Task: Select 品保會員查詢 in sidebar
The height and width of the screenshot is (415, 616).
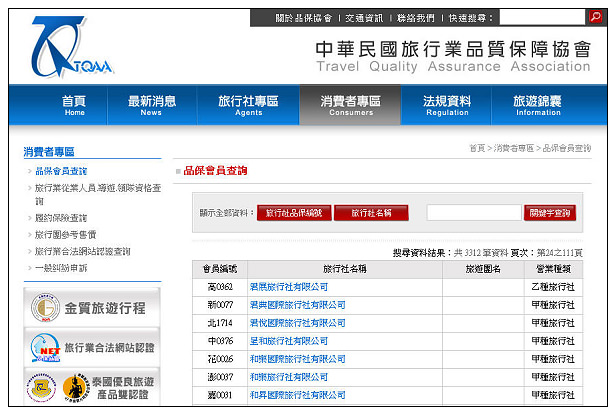Action: (x=61, y=171)
